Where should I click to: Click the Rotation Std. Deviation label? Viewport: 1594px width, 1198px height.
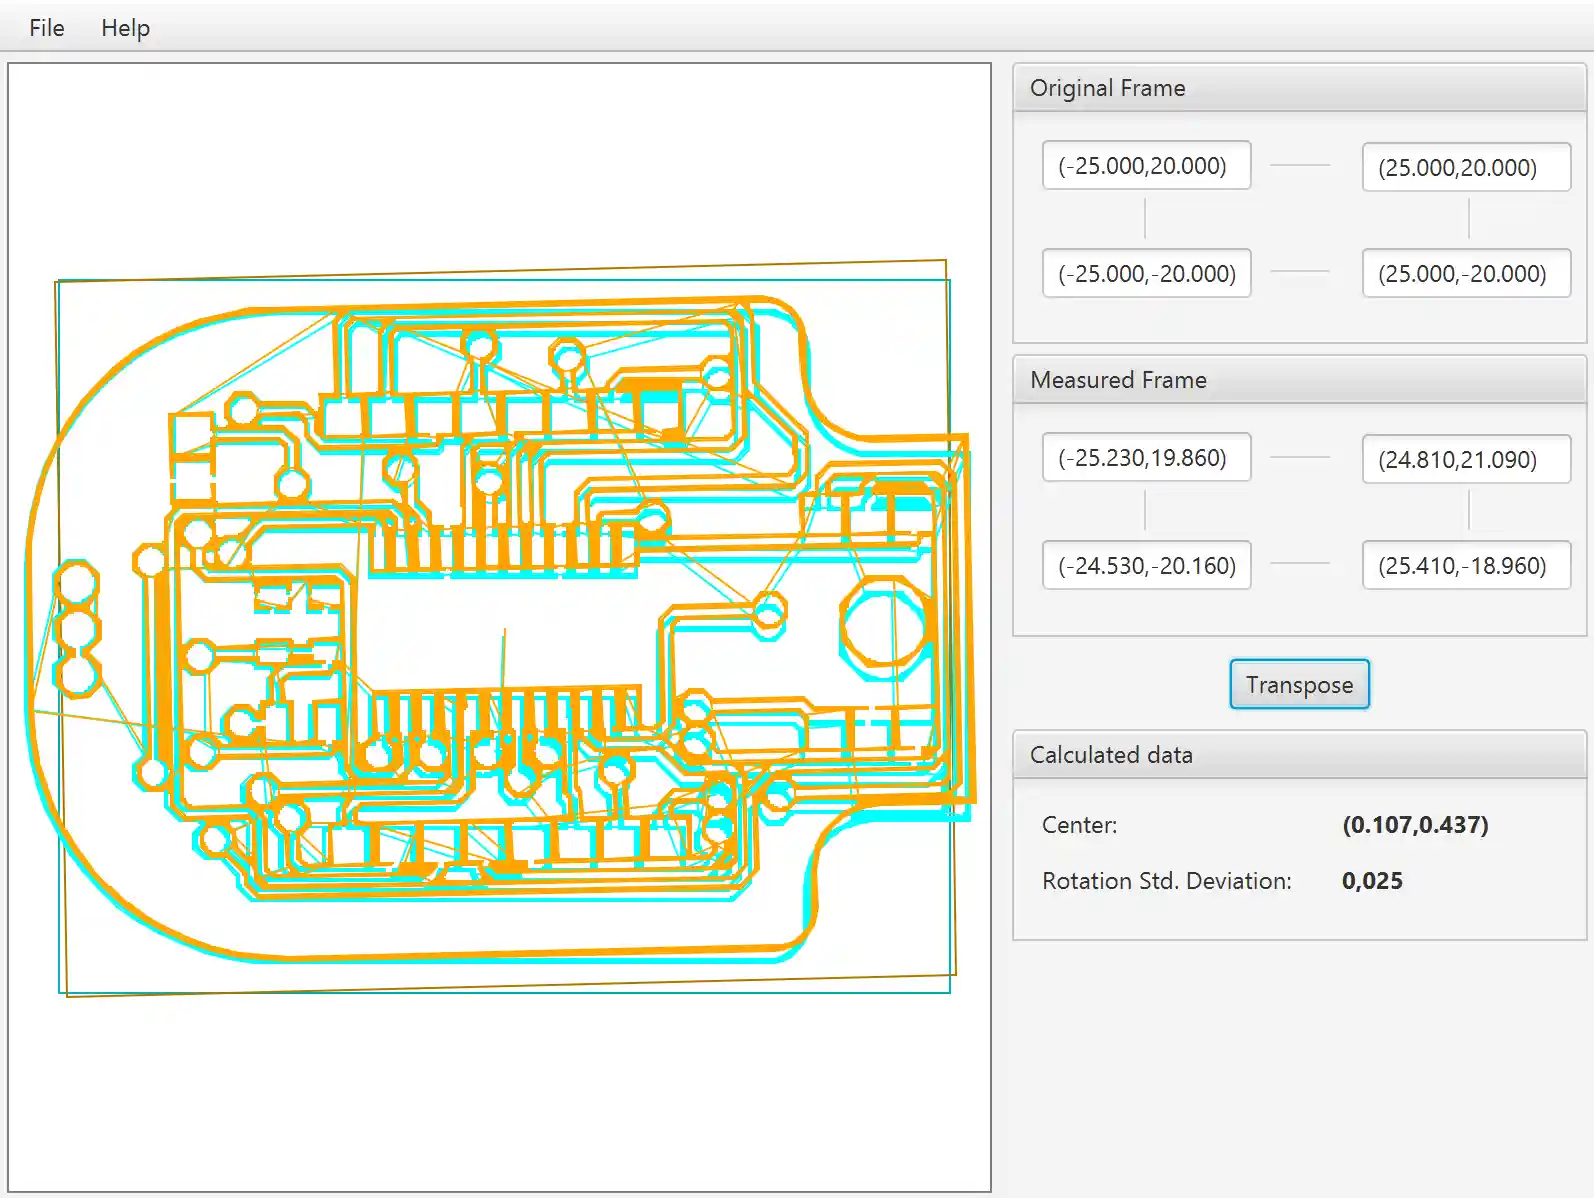click(x=1166, y=881)
